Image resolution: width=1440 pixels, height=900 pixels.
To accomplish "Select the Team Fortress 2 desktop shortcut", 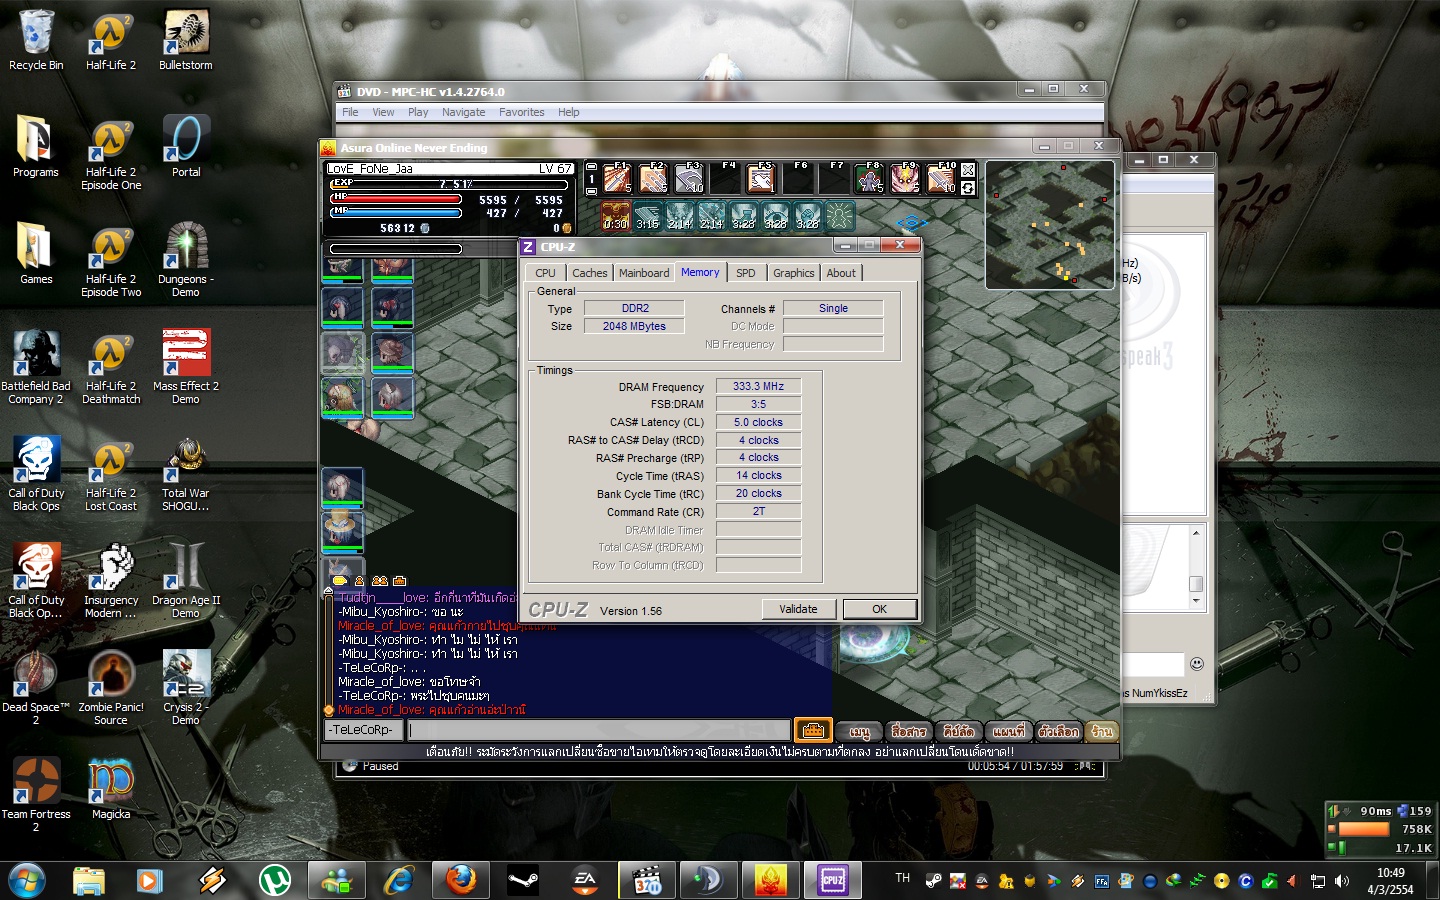I will 36,795.
